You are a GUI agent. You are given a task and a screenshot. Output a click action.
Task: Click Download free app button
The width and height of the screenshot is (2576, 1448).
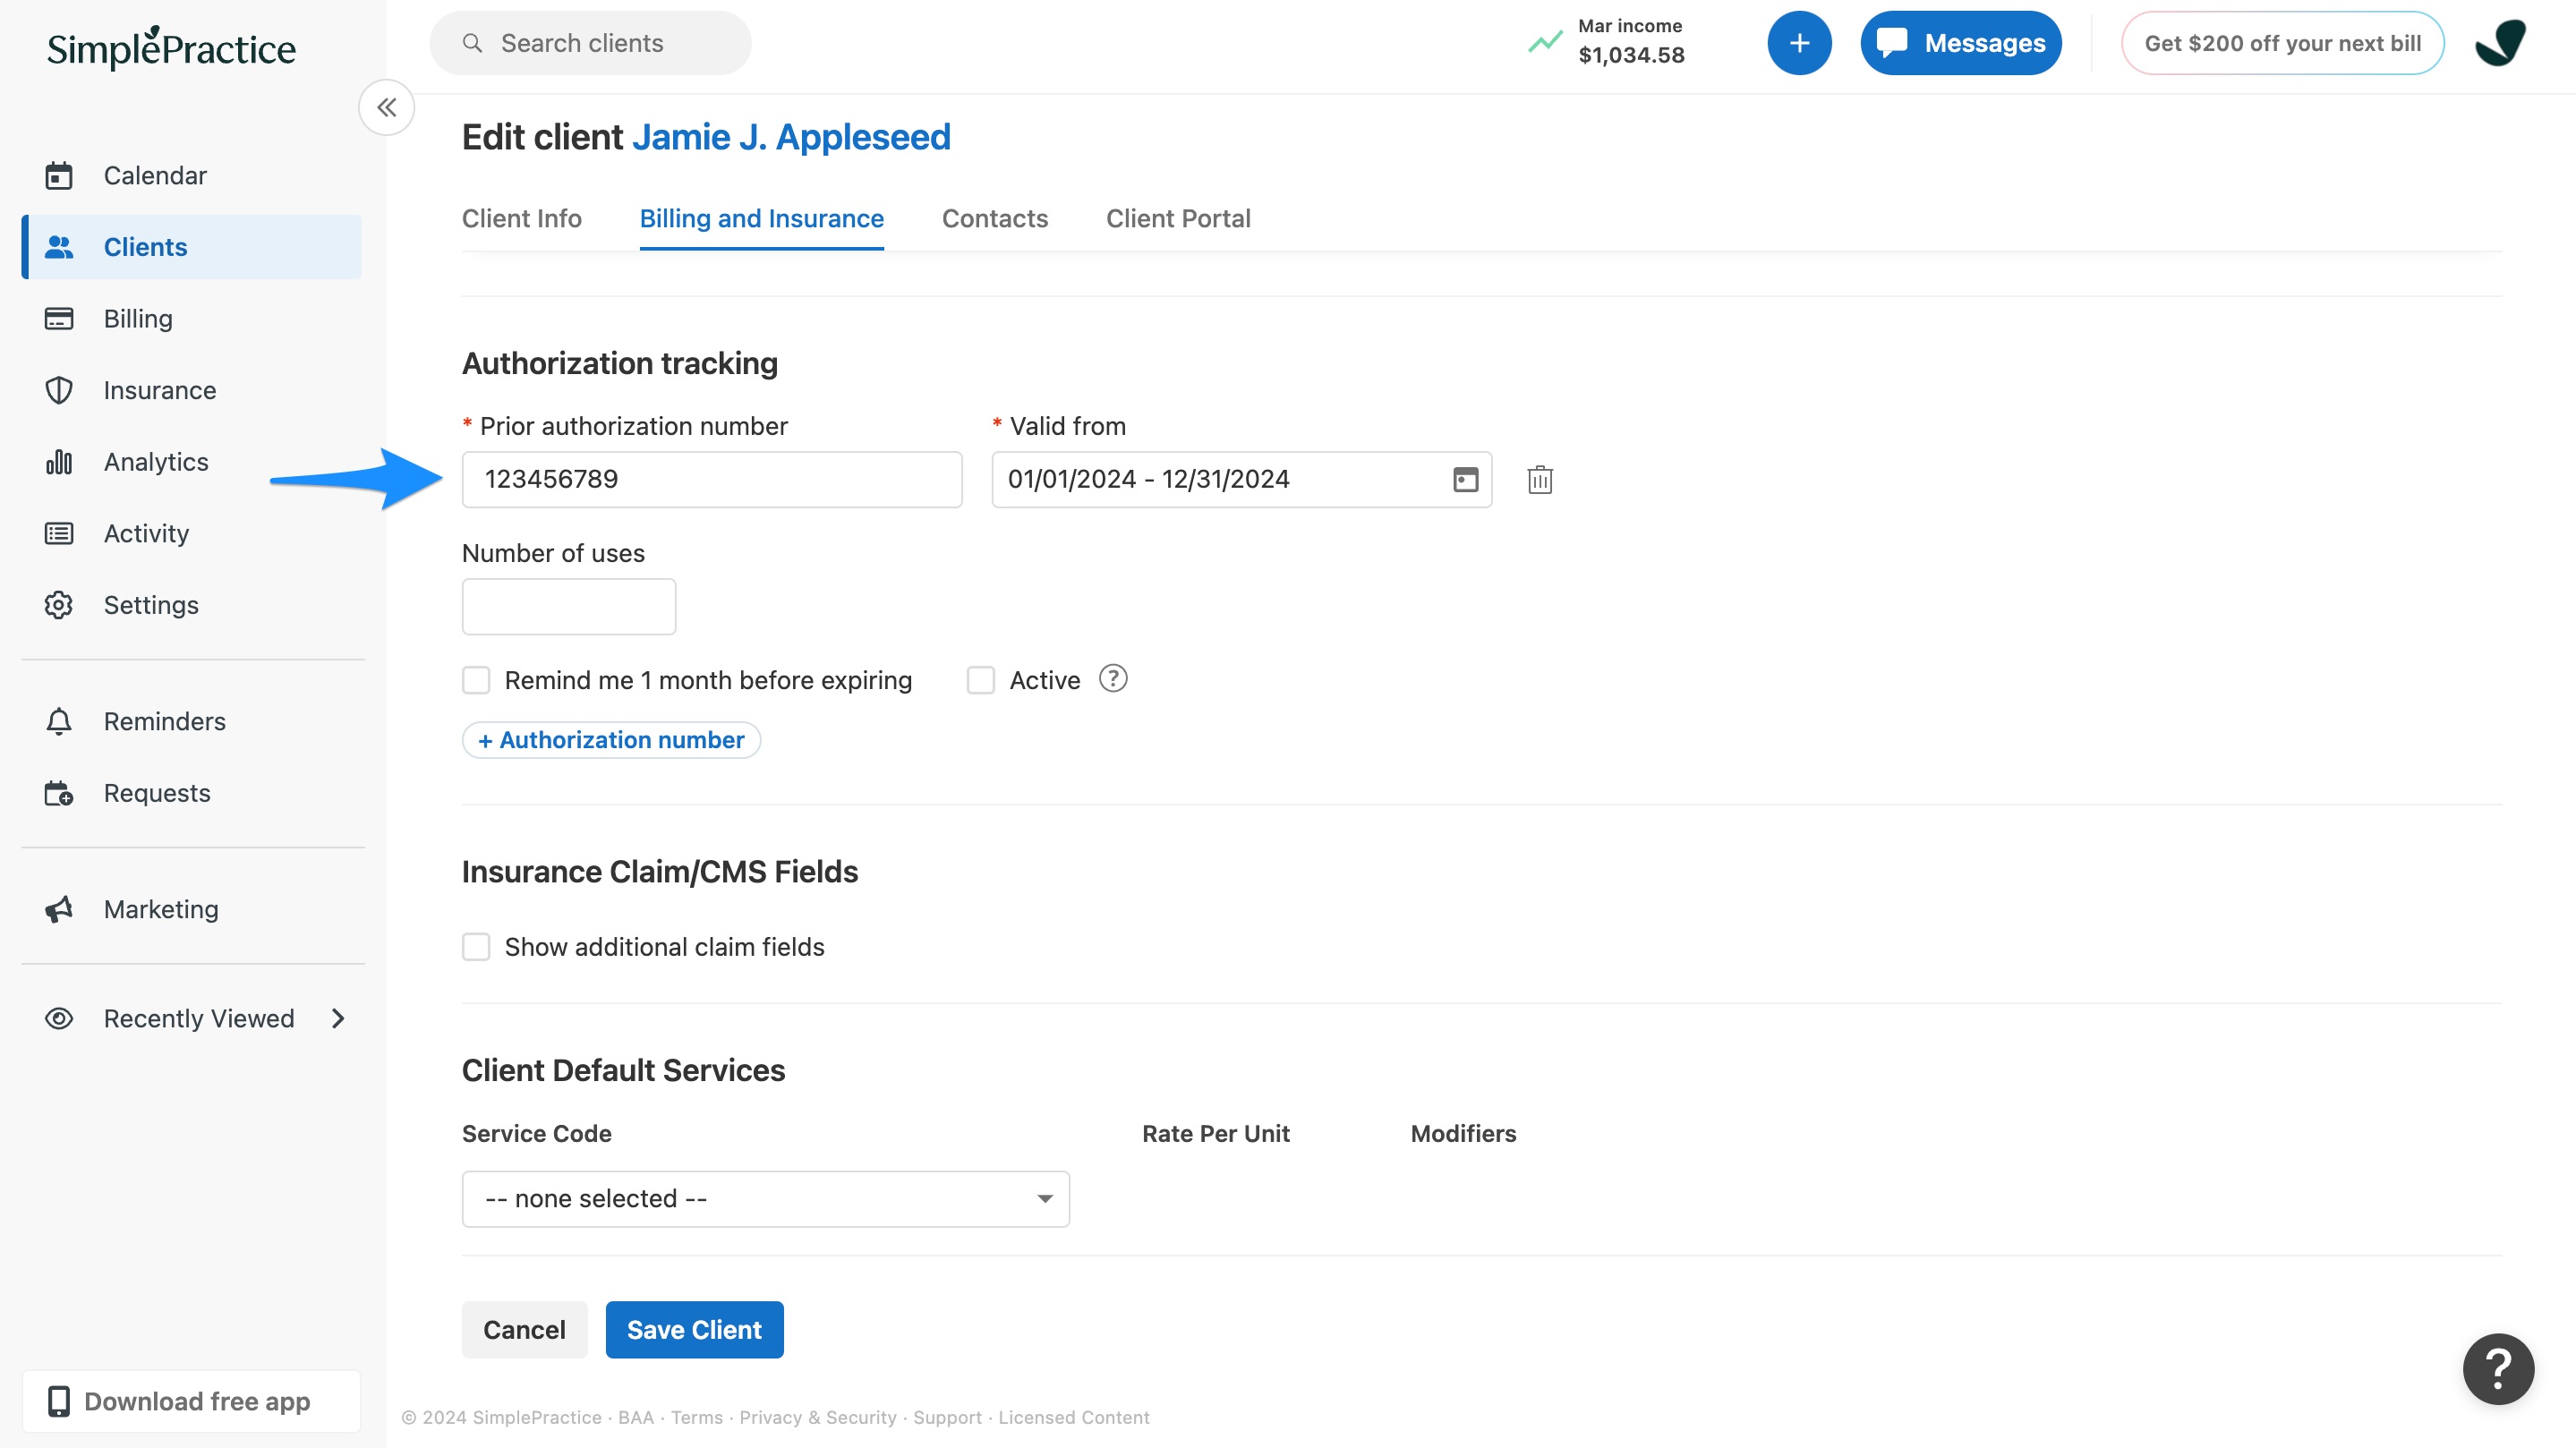(191, 1401)
